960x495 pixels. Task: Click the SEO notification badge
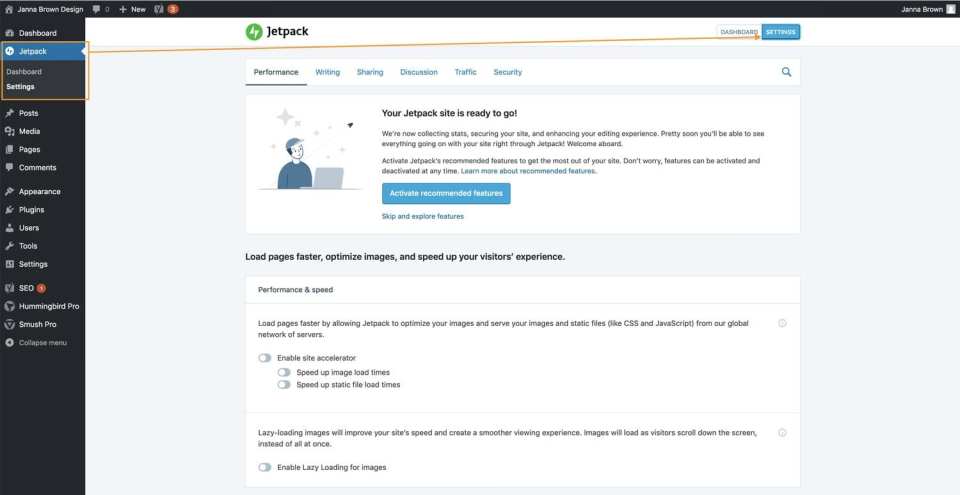(x=41, y=288)
